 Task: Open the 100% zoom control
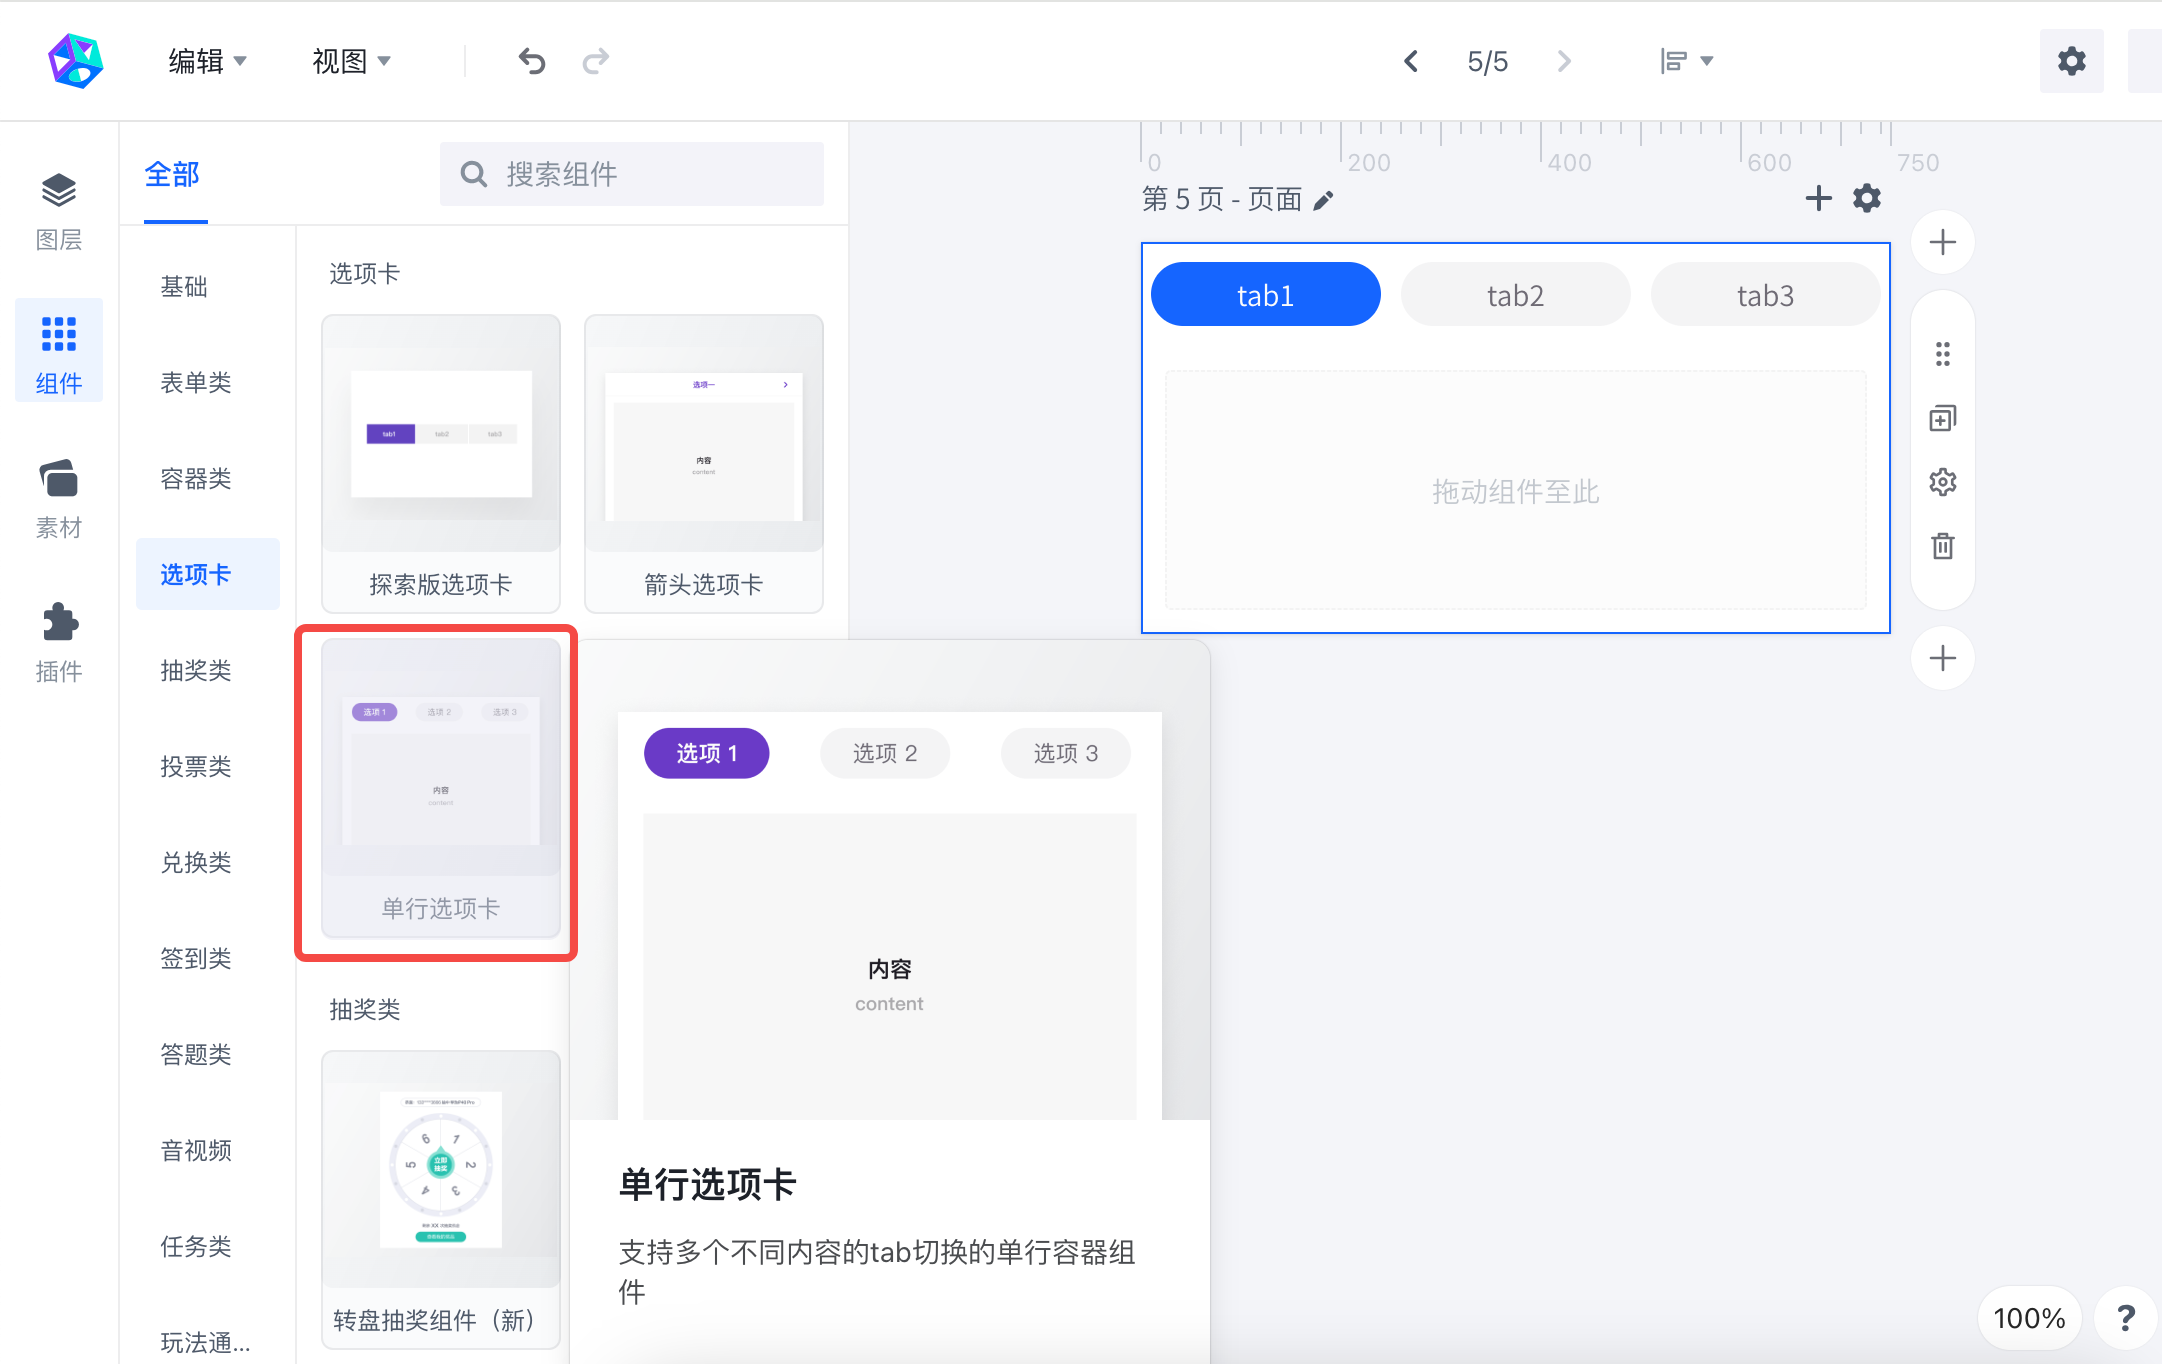pyautogui.click(x=2029, y=1318)
